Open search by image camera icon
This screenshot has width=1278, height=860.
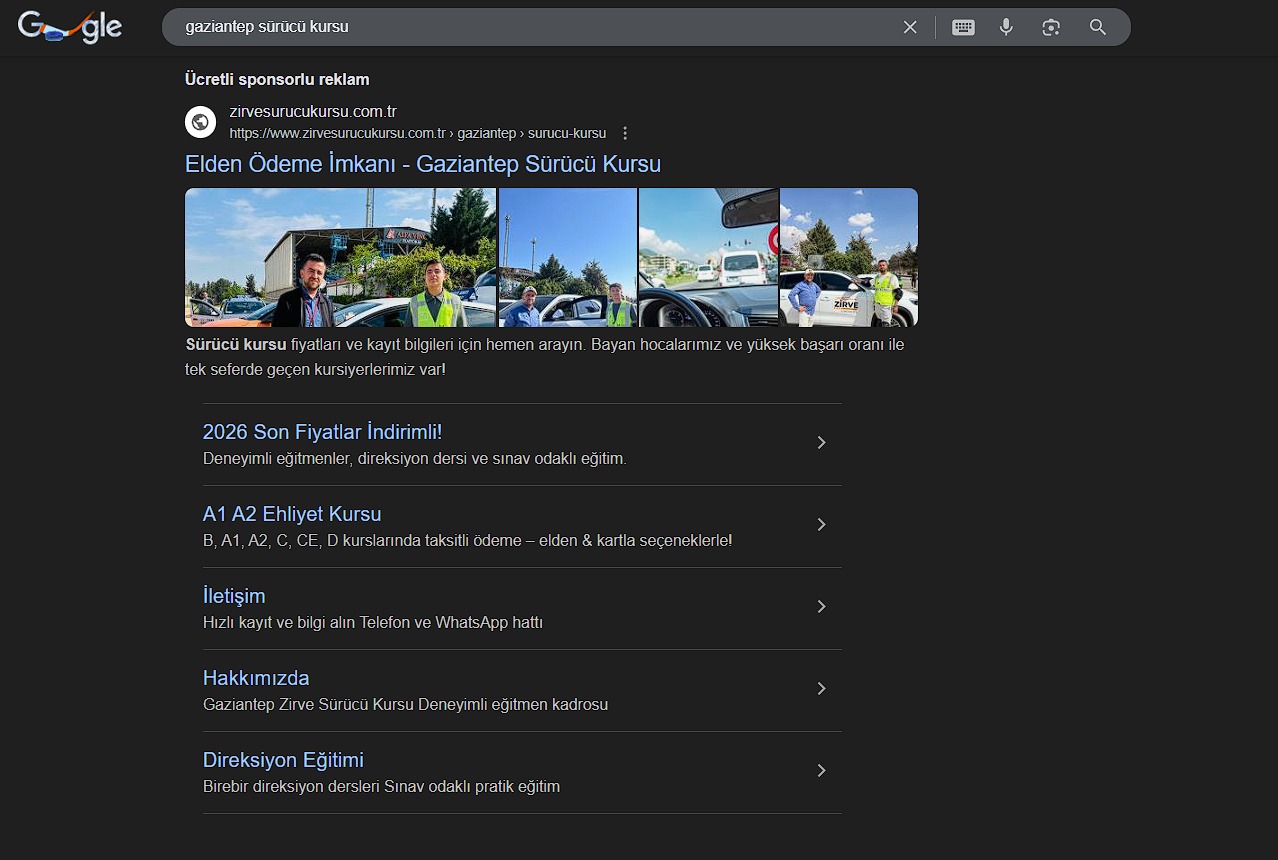point(1050,27)
